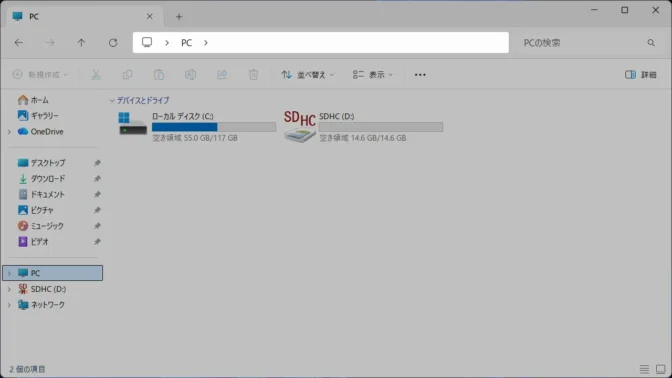Add a new tab
Image resolution: width=672 pixels, height=378 pixels.
[x=179, y=17]
